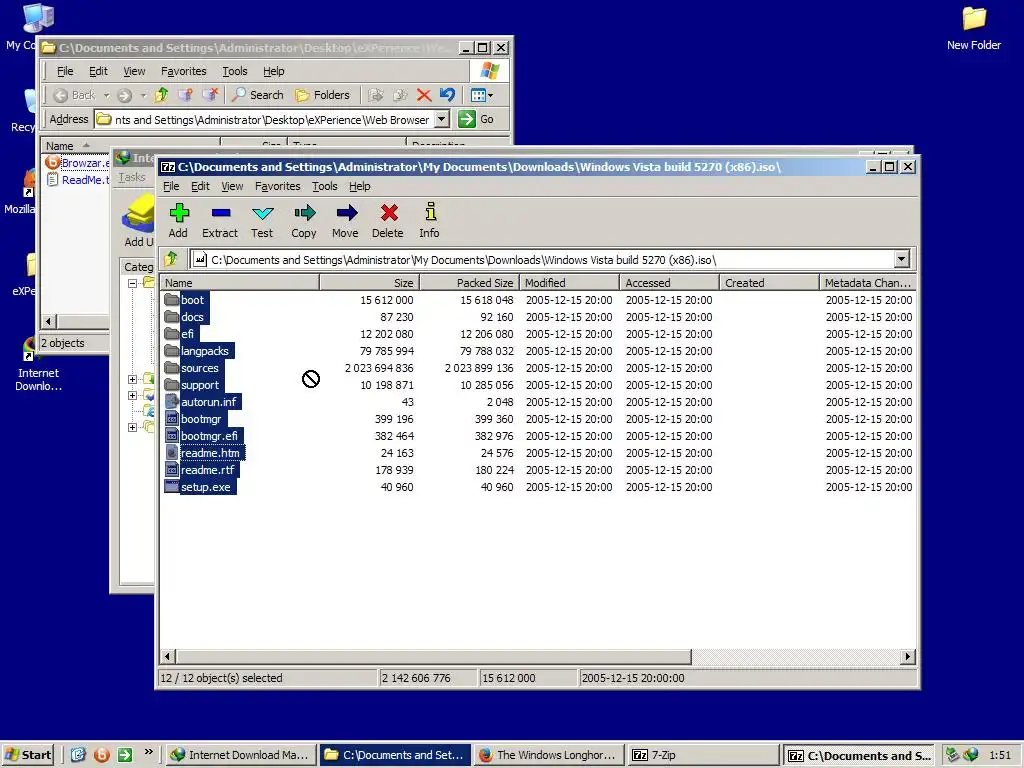Select the bootmgr.efi file row
1024x768 pixels.
pos(538,436)
